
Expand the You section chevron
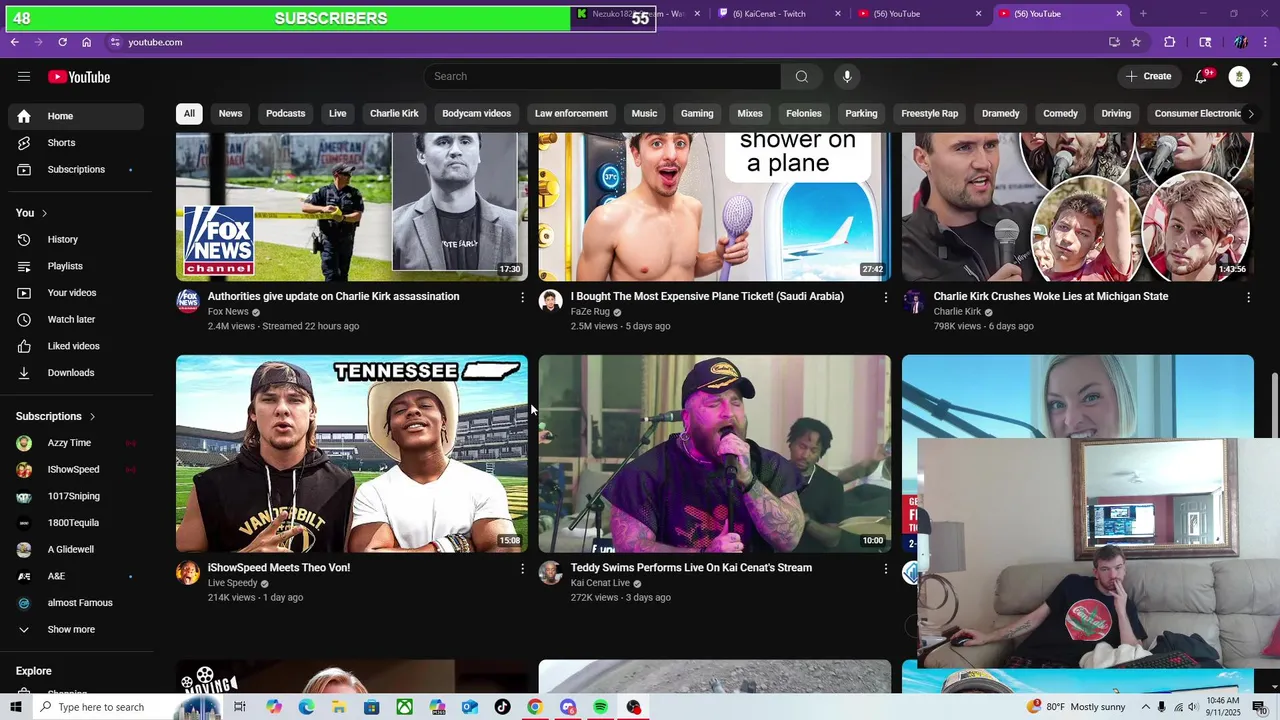(x=44, y=213)
